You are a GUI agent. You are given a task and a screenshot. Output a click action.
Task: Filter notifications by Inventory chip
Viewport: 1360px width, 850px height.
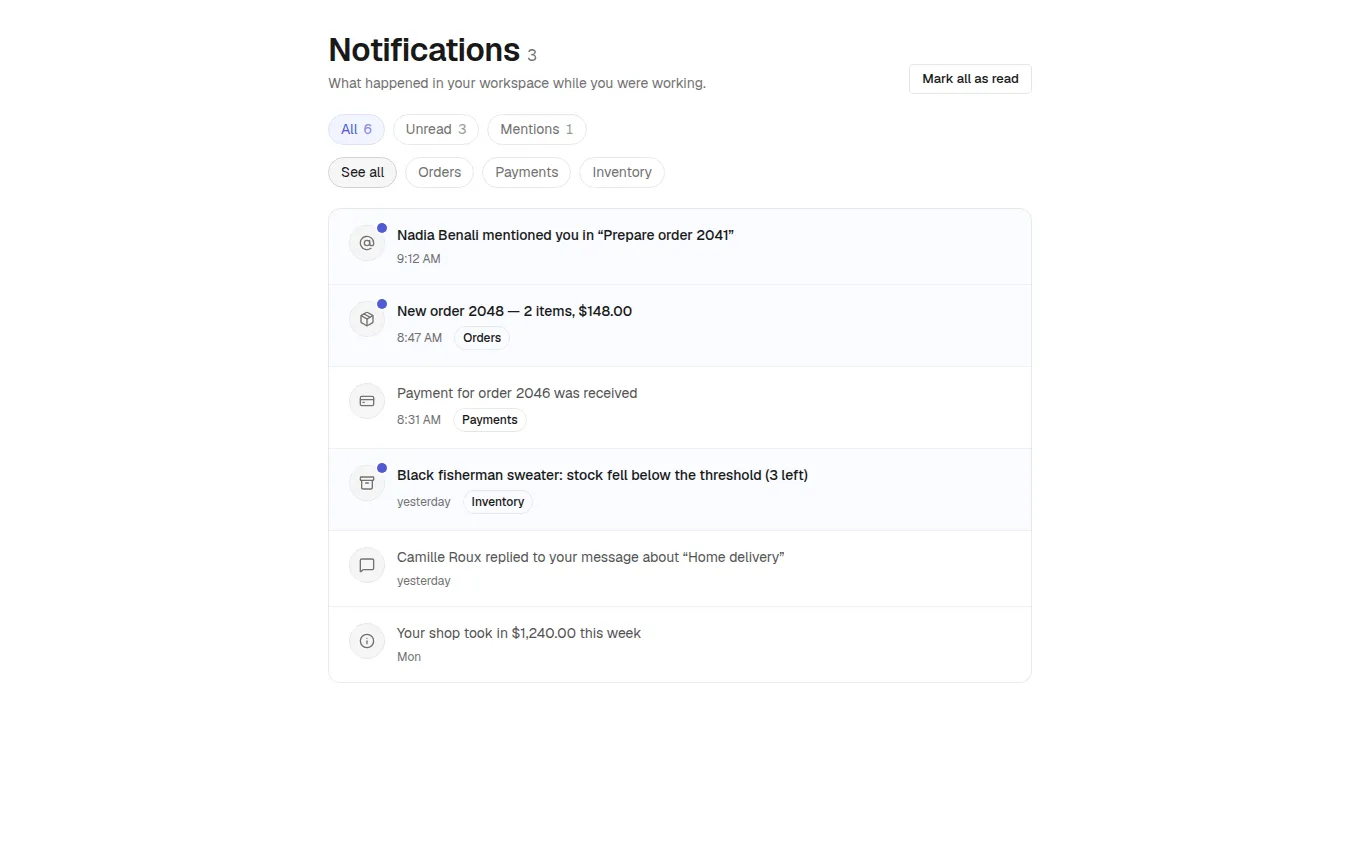click(622, 172)
